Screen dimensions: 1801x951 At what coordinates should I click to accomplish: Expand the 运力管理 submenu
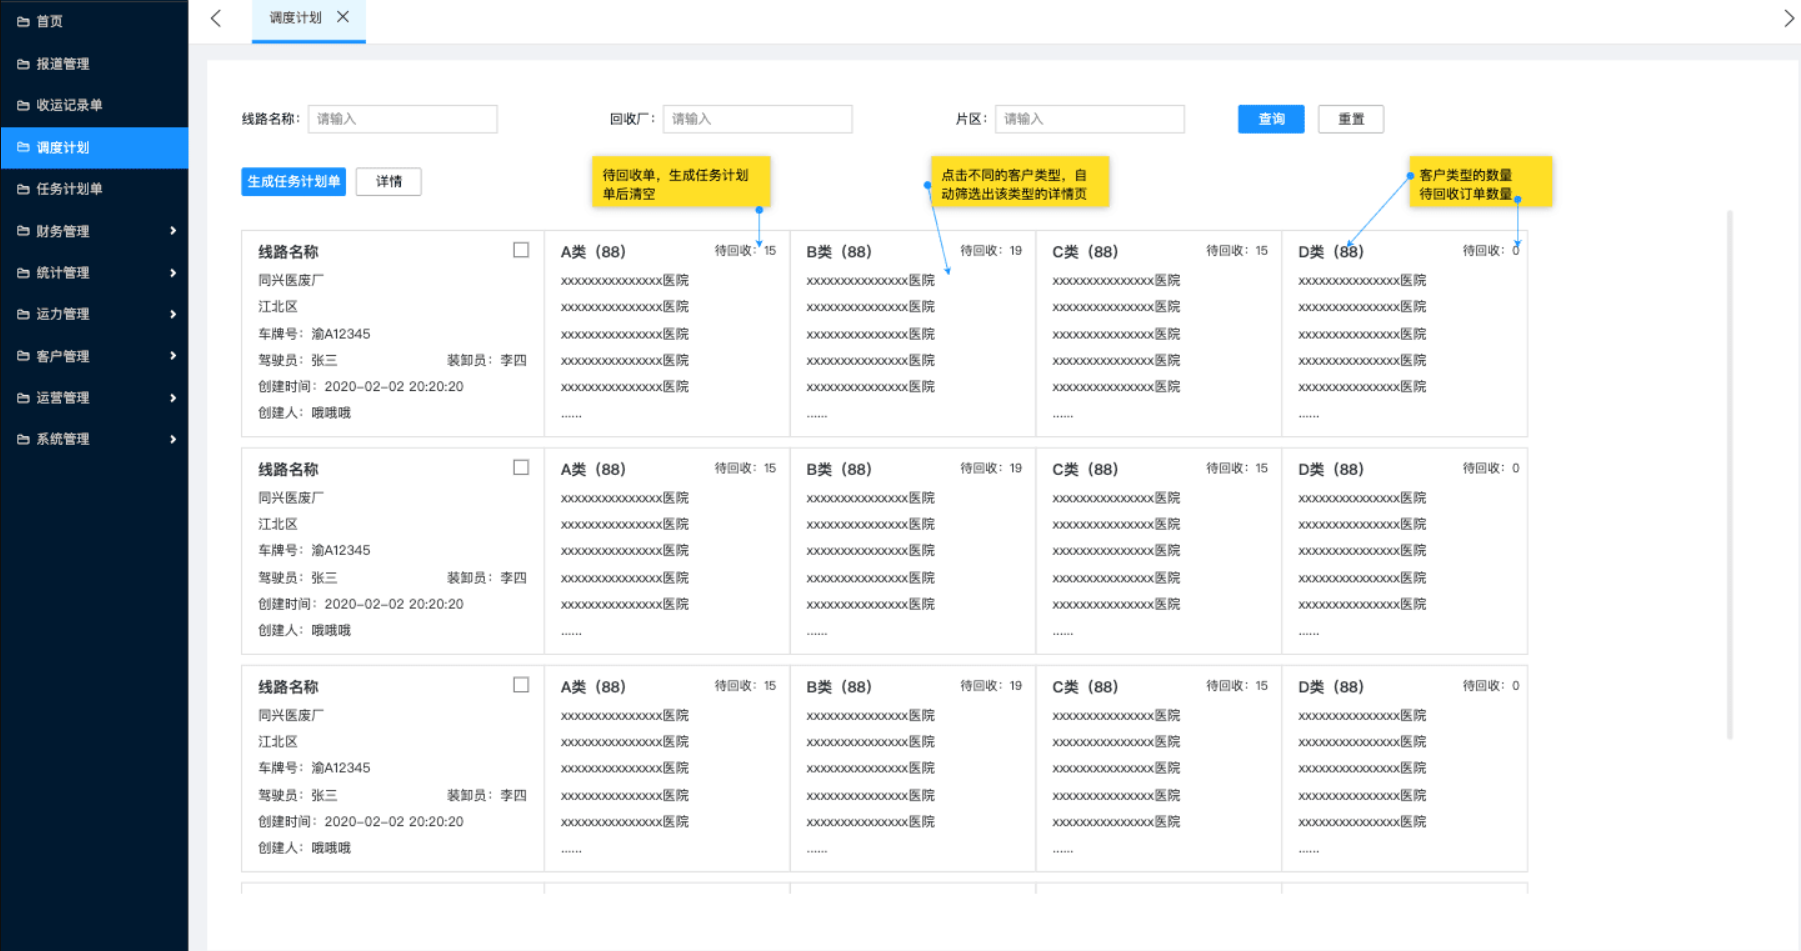coord(173,314)
